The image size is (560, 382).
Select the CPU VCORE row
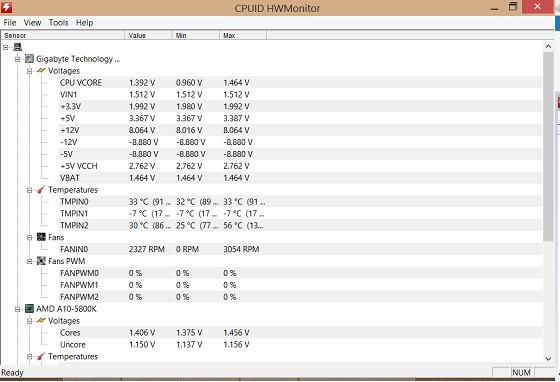pyautogui.click(x=300, y=82)
